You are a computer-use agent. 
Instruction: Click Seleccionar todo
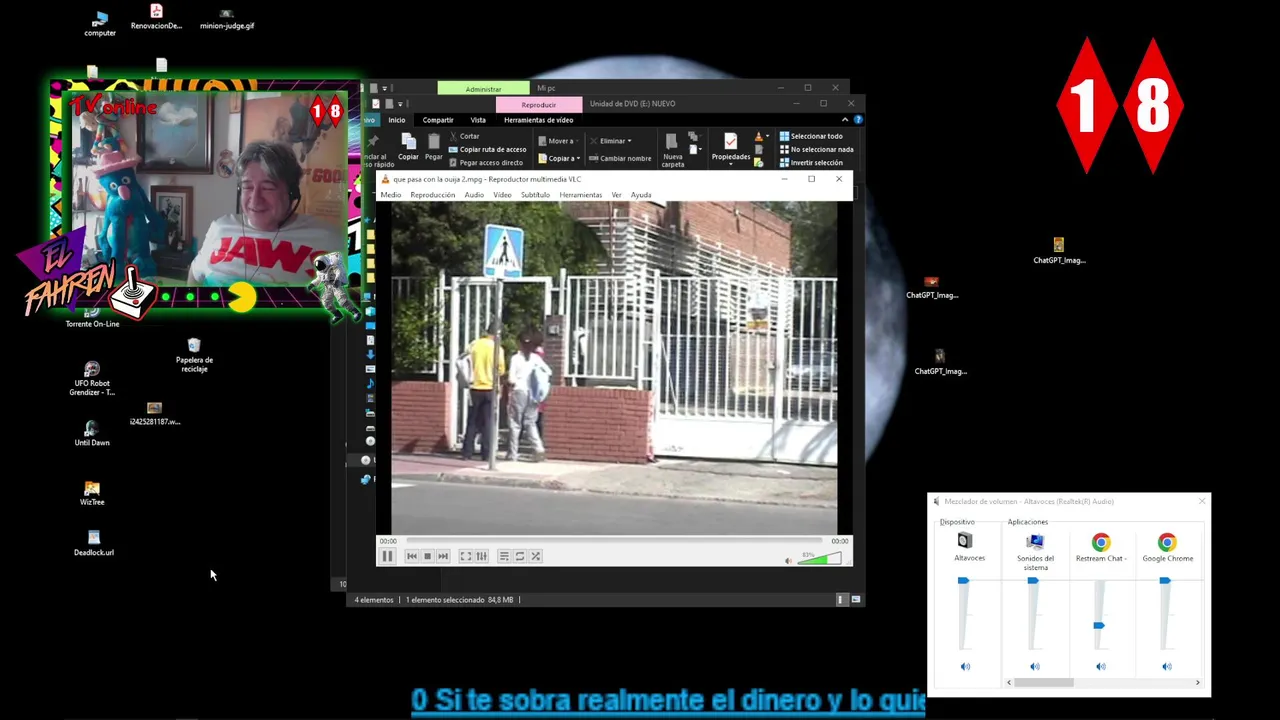point(811,136)
